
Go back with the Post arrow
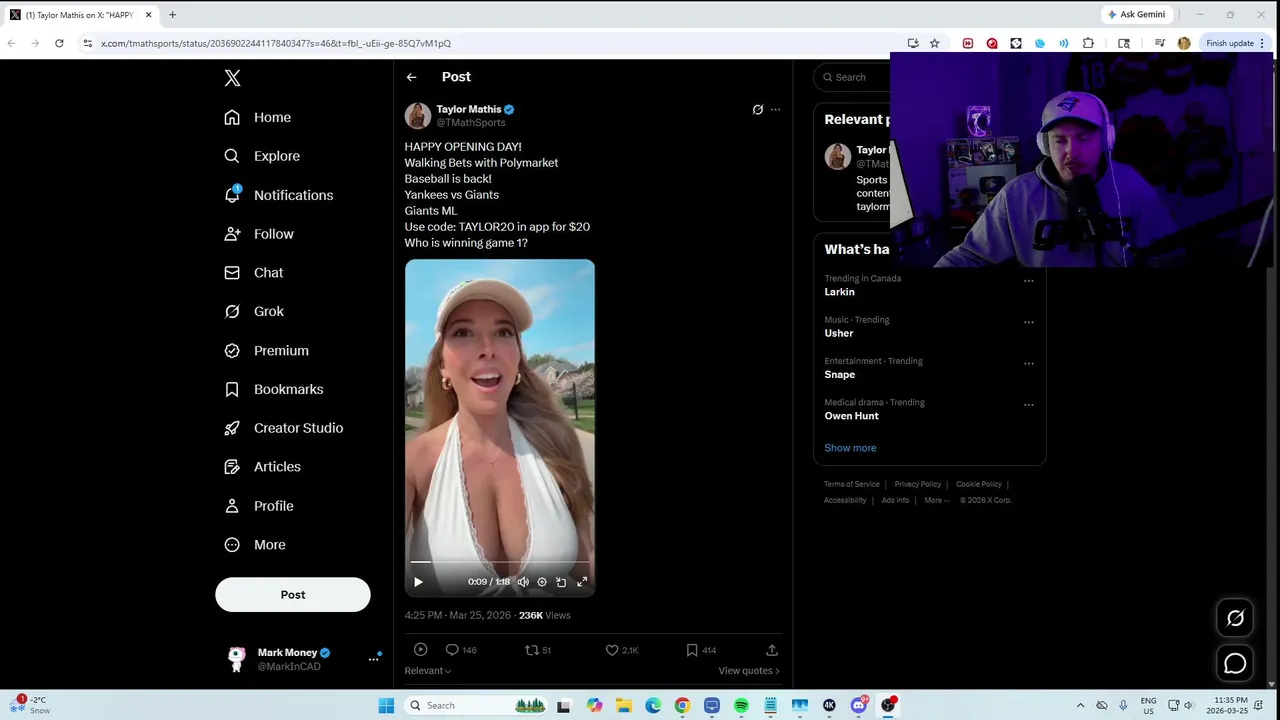tap(411, 77)
